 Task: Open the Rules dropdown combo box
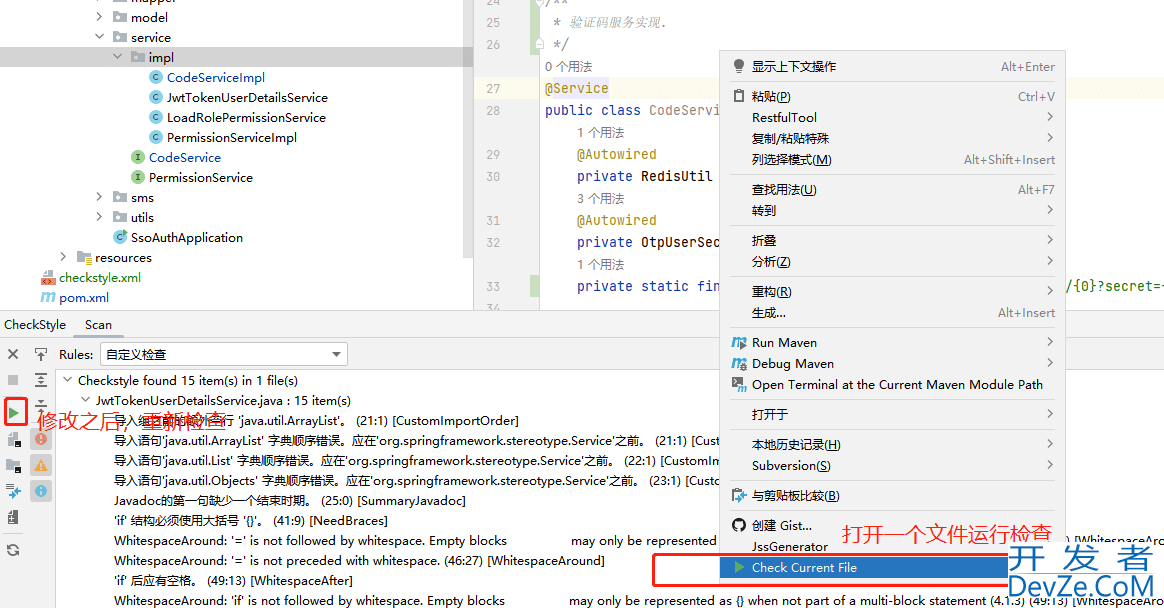pos(223,354)
